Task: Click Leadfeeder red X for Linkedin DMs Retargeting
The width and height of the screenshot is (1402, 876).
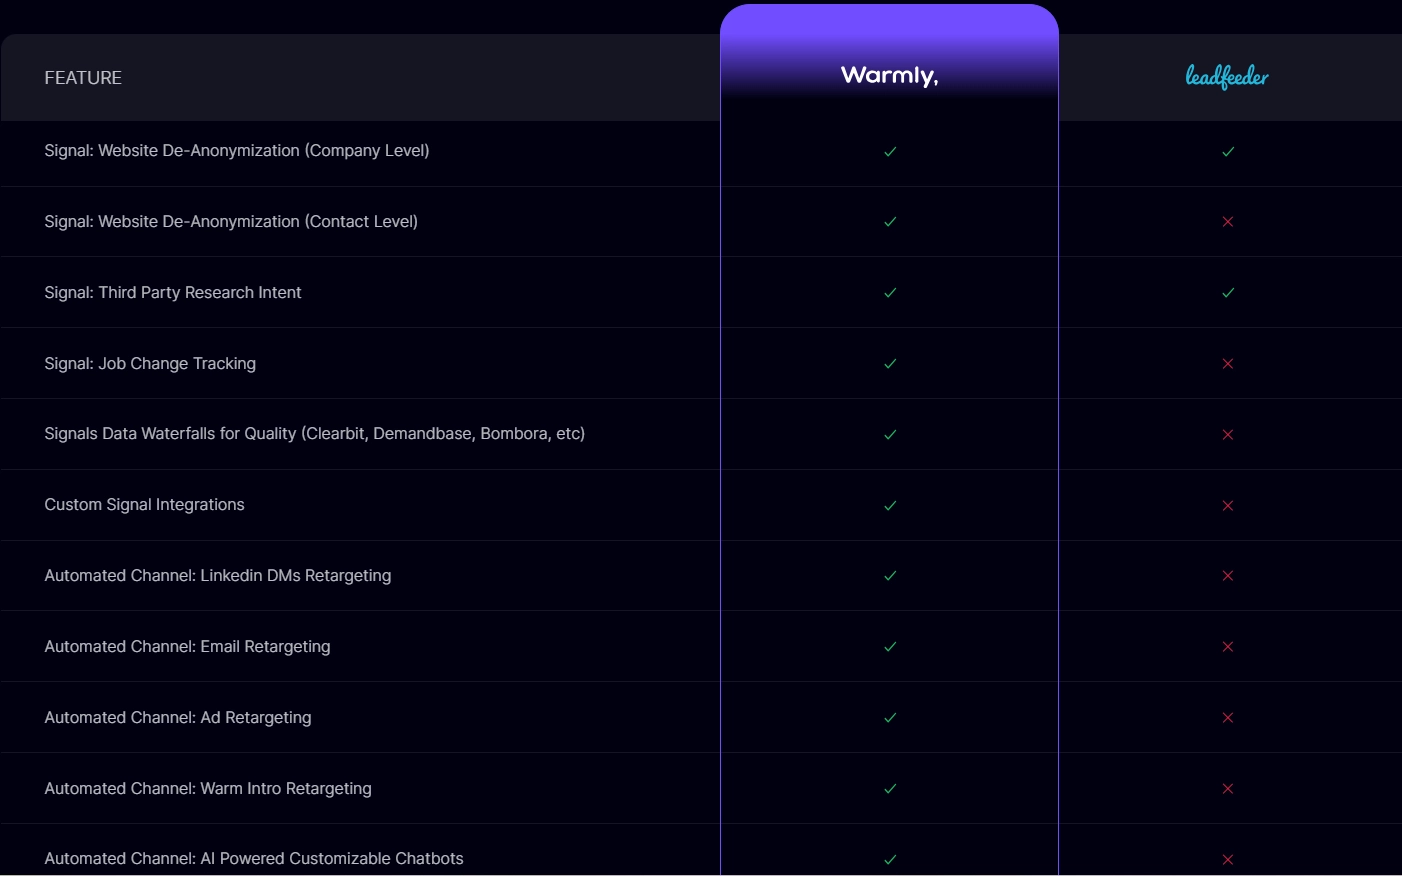Action: [1228, 576]
